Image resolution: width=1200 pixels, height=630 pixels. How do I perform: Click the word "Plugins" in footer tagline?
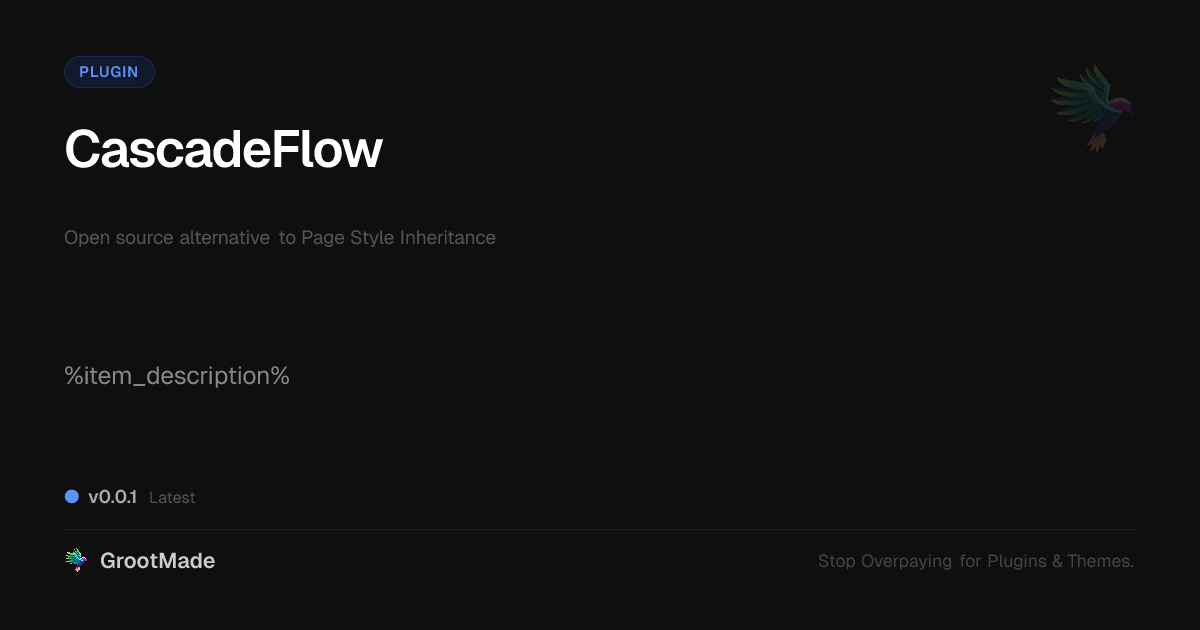coord(1017,562)
